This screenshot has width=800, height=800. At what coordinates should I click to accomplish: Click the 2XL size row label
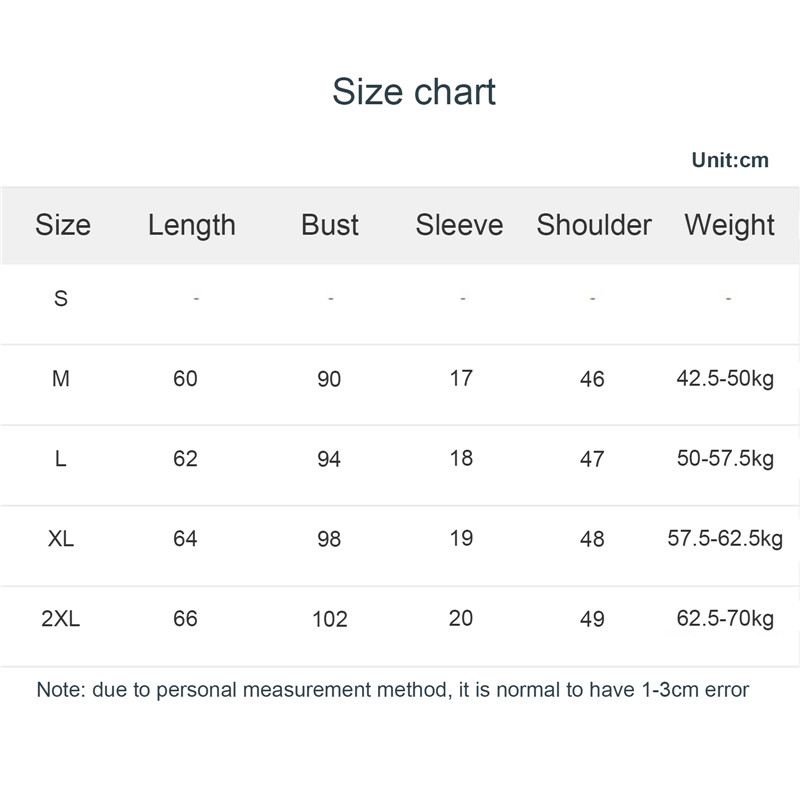tap(61, 619)
